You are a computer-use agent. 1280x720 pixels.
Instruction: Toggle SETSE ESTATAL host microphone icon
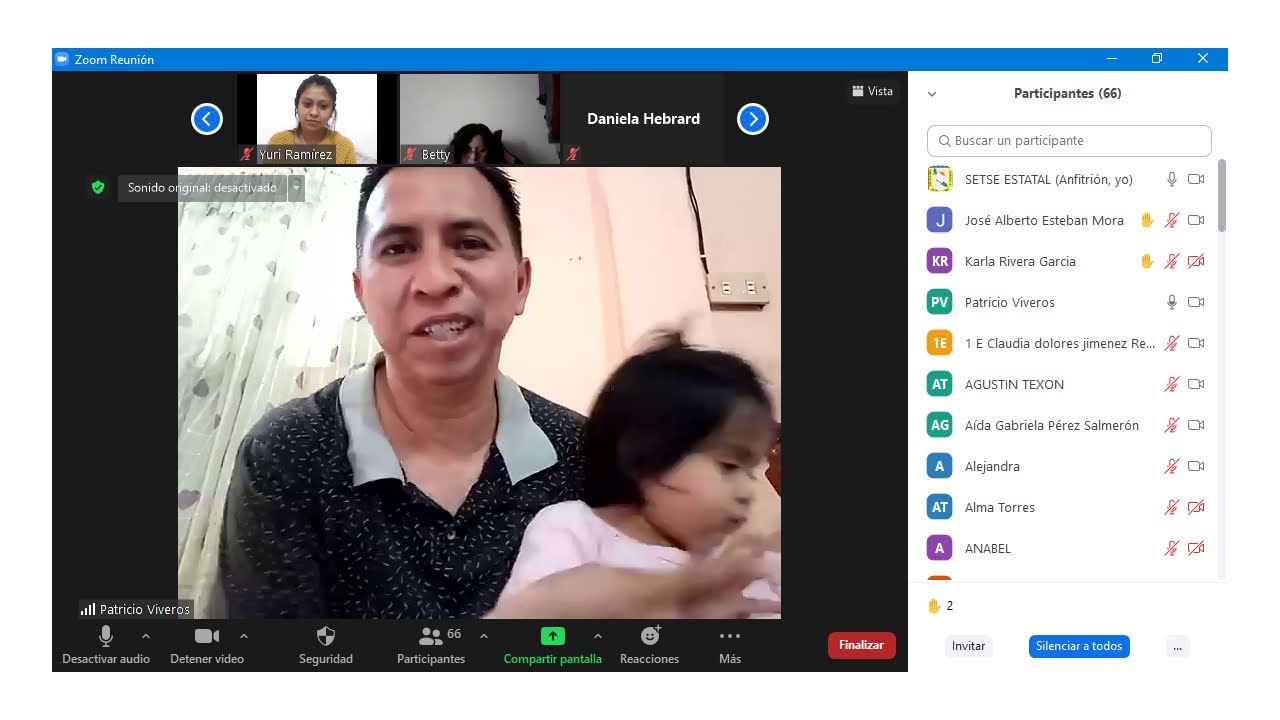1172,179
